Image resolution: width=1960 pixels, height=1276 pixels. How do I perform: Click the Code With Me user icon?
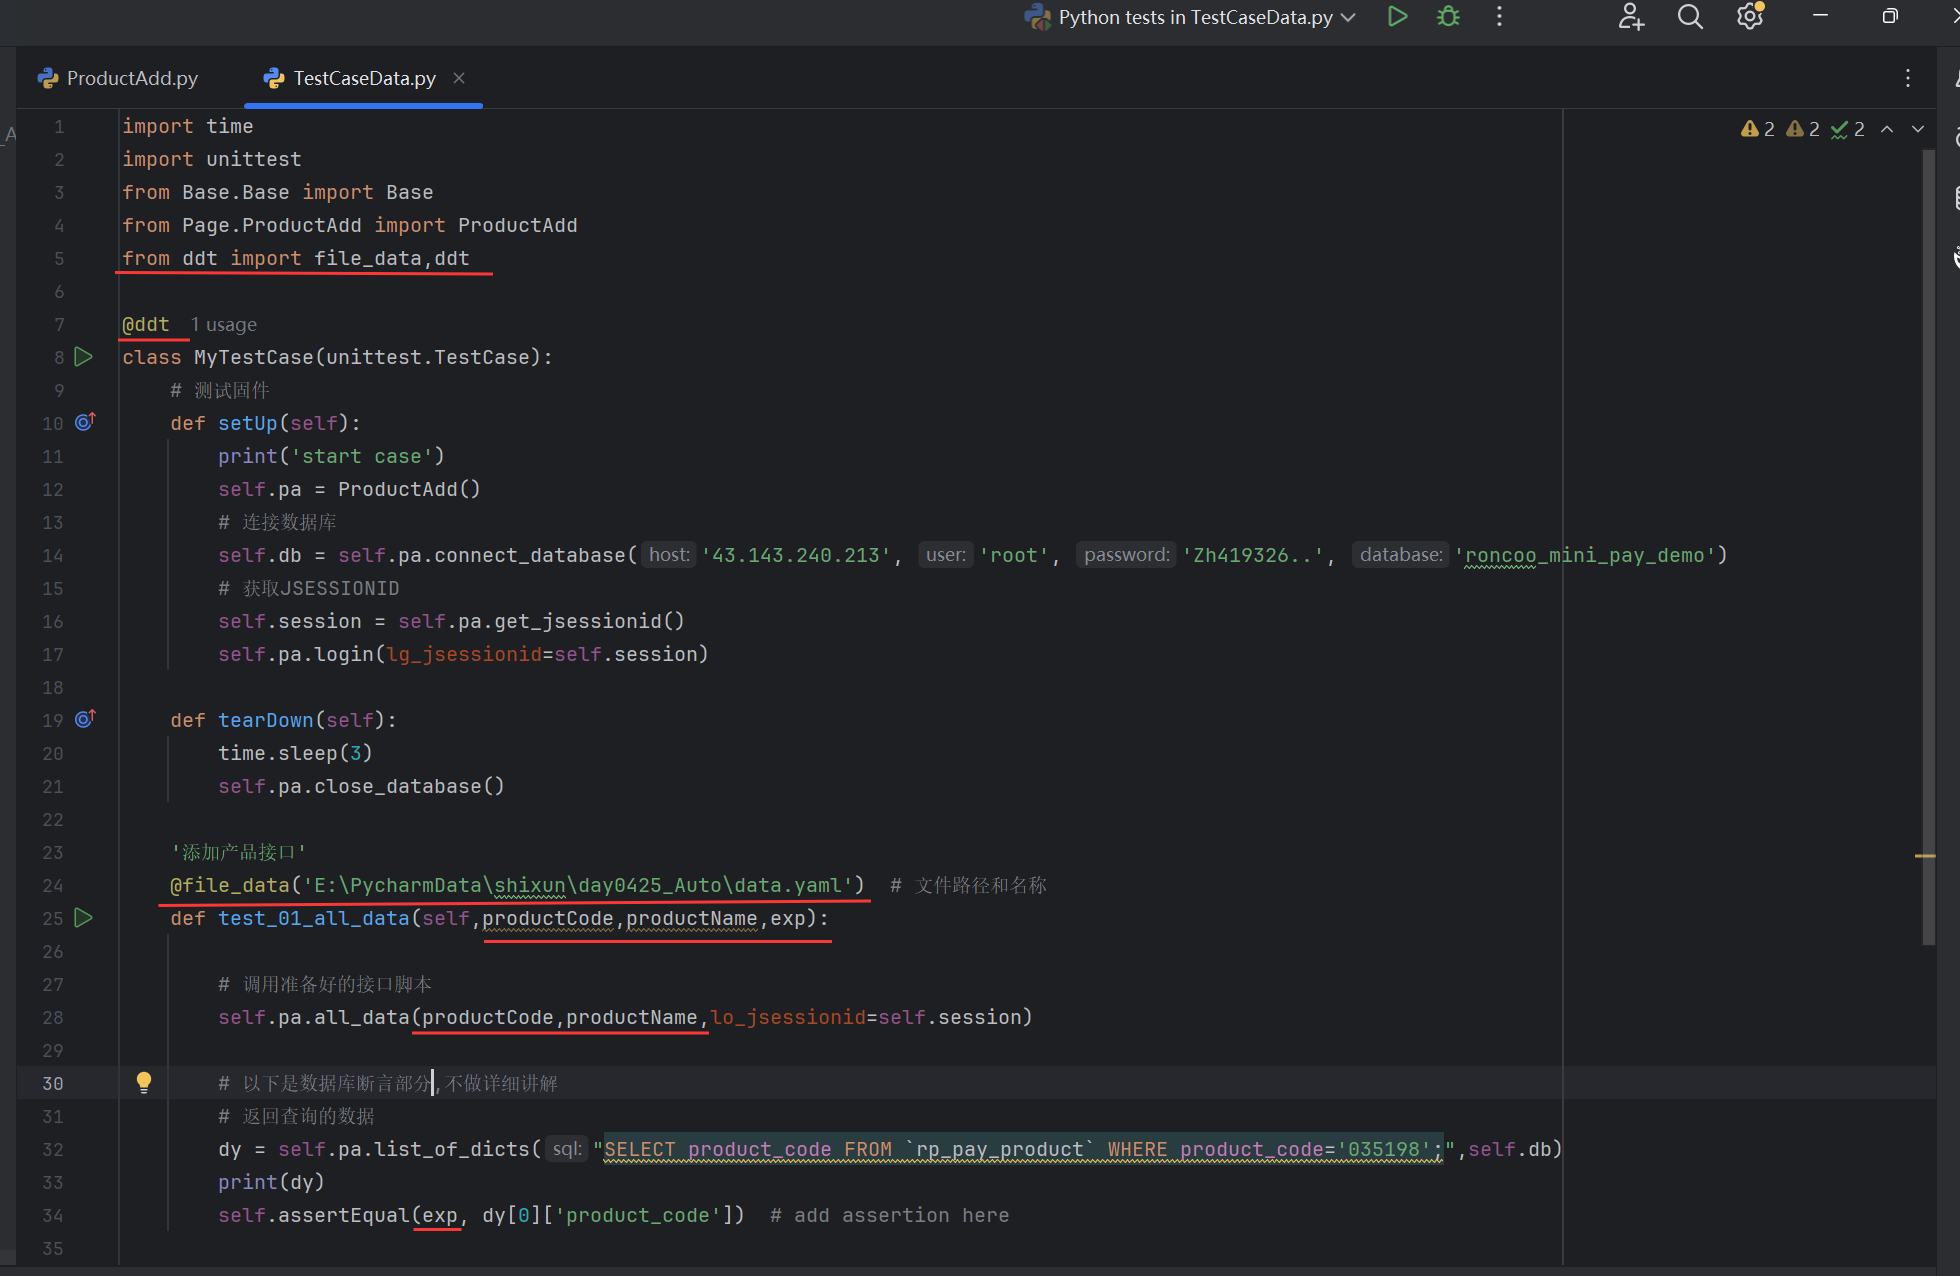point(1631,17)
